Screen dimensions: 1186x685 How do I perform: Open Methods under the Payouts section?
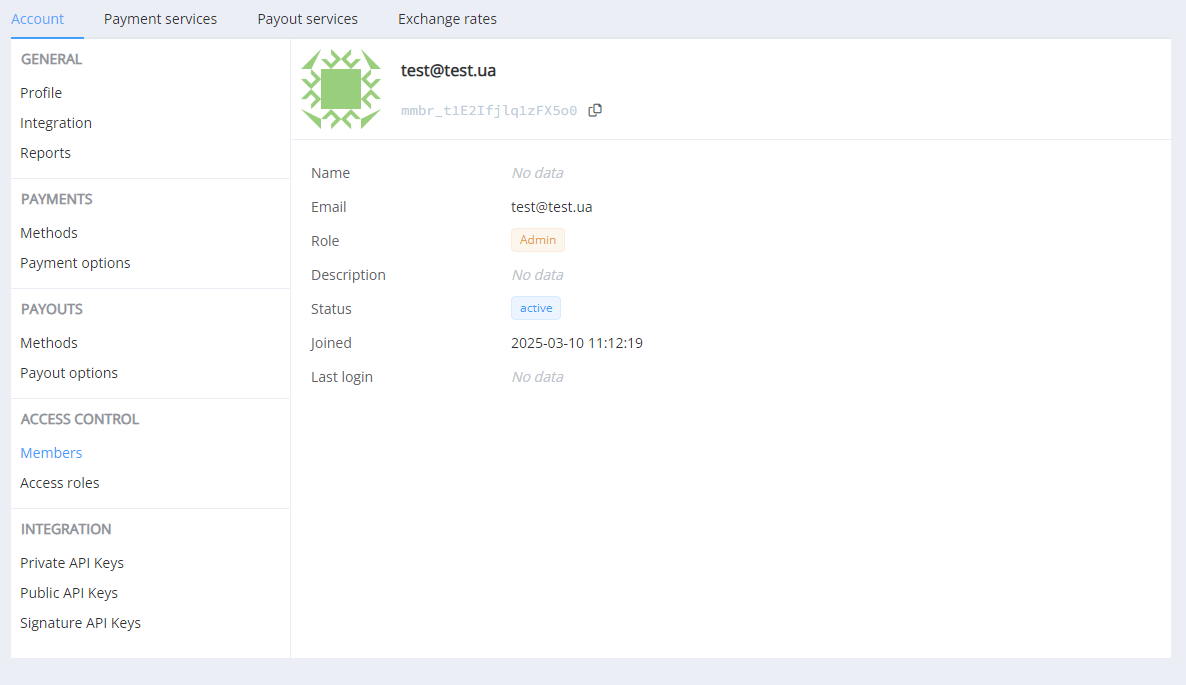(x=49, y=343)
